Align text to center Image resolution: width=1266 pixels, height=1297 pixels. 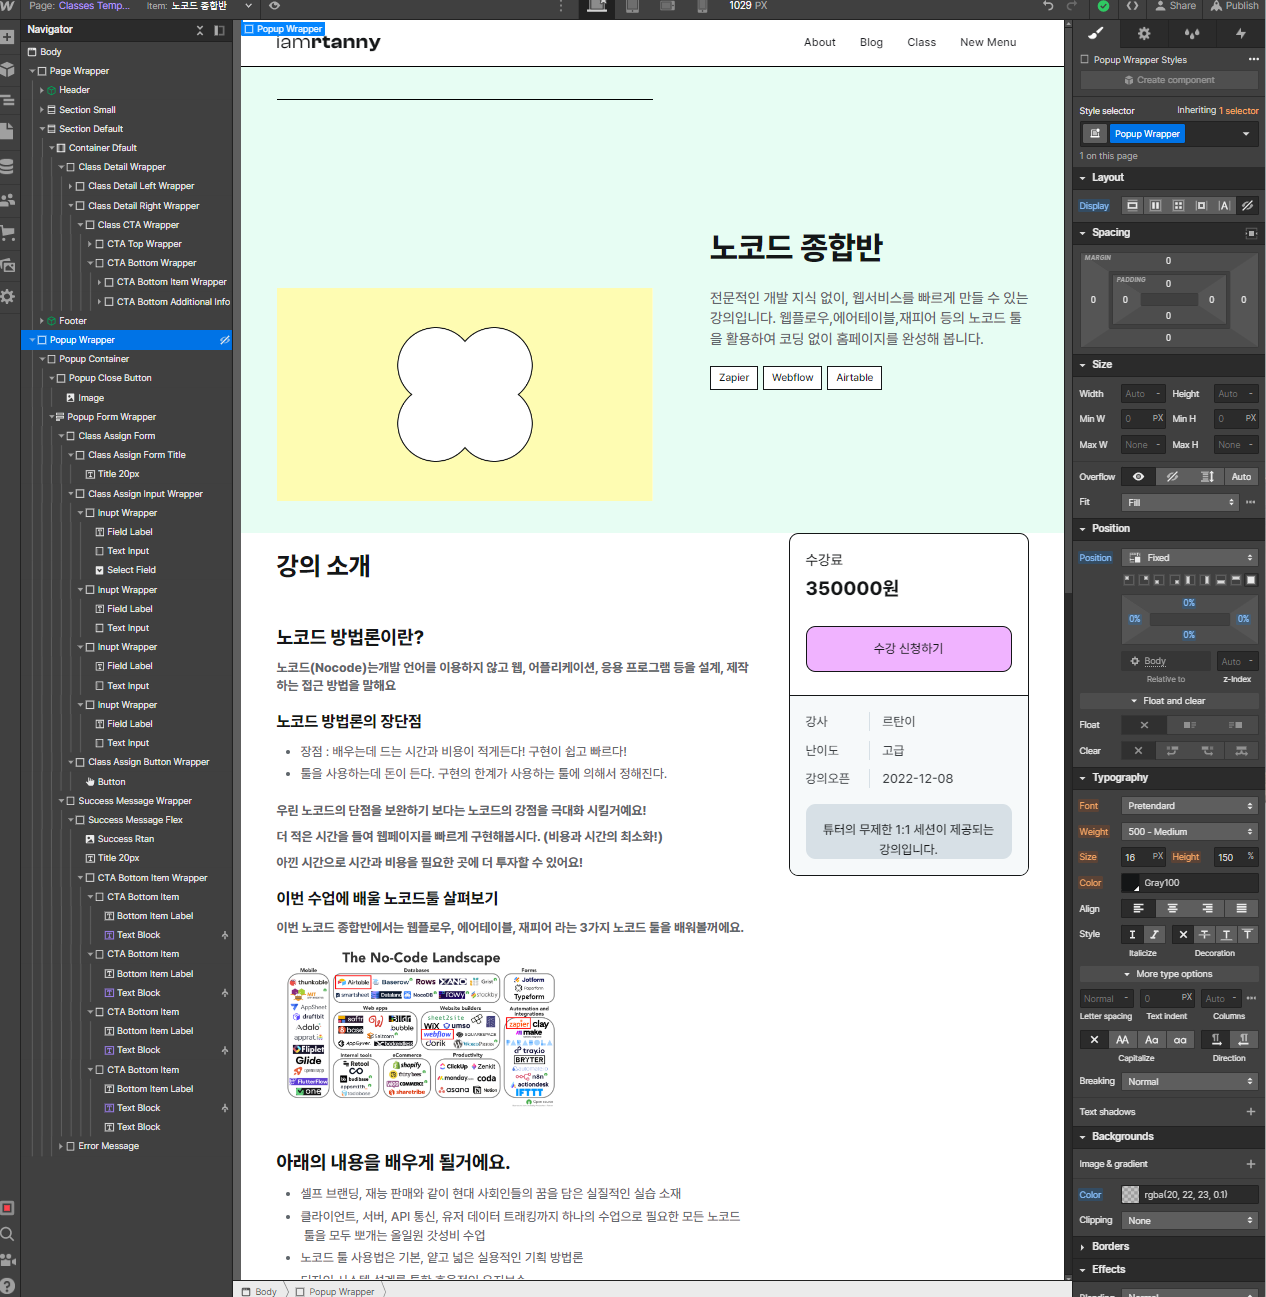1172,908
